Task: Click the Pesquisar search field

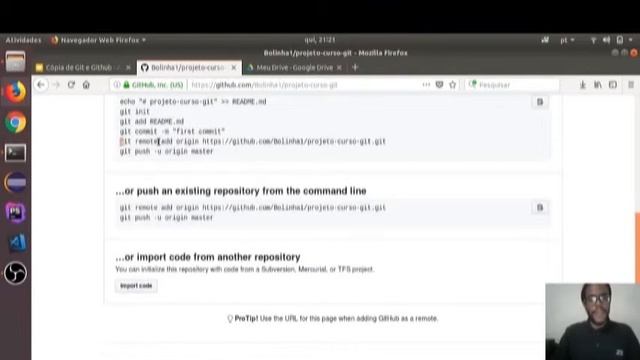Action: pyautogui.click(x=513, y=85)
